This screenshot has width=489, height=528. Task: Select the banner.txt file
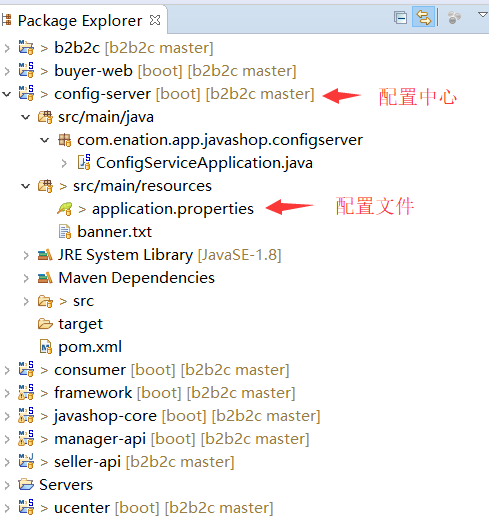(115, 232)
